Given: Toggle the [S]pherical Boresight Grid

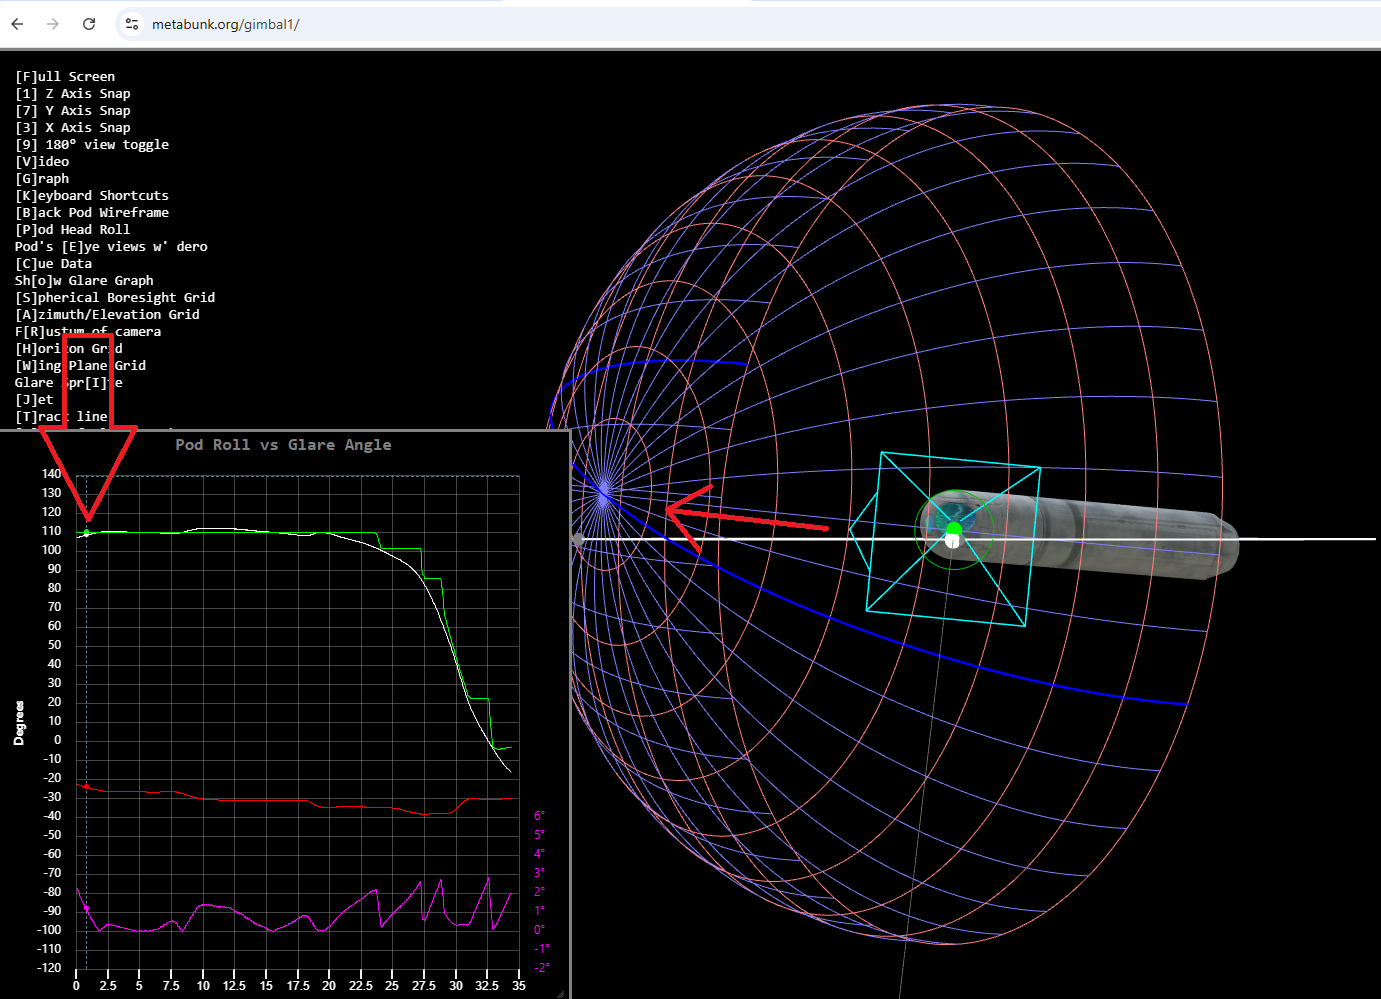Looking at the screenshot, I should coord(114,297).
